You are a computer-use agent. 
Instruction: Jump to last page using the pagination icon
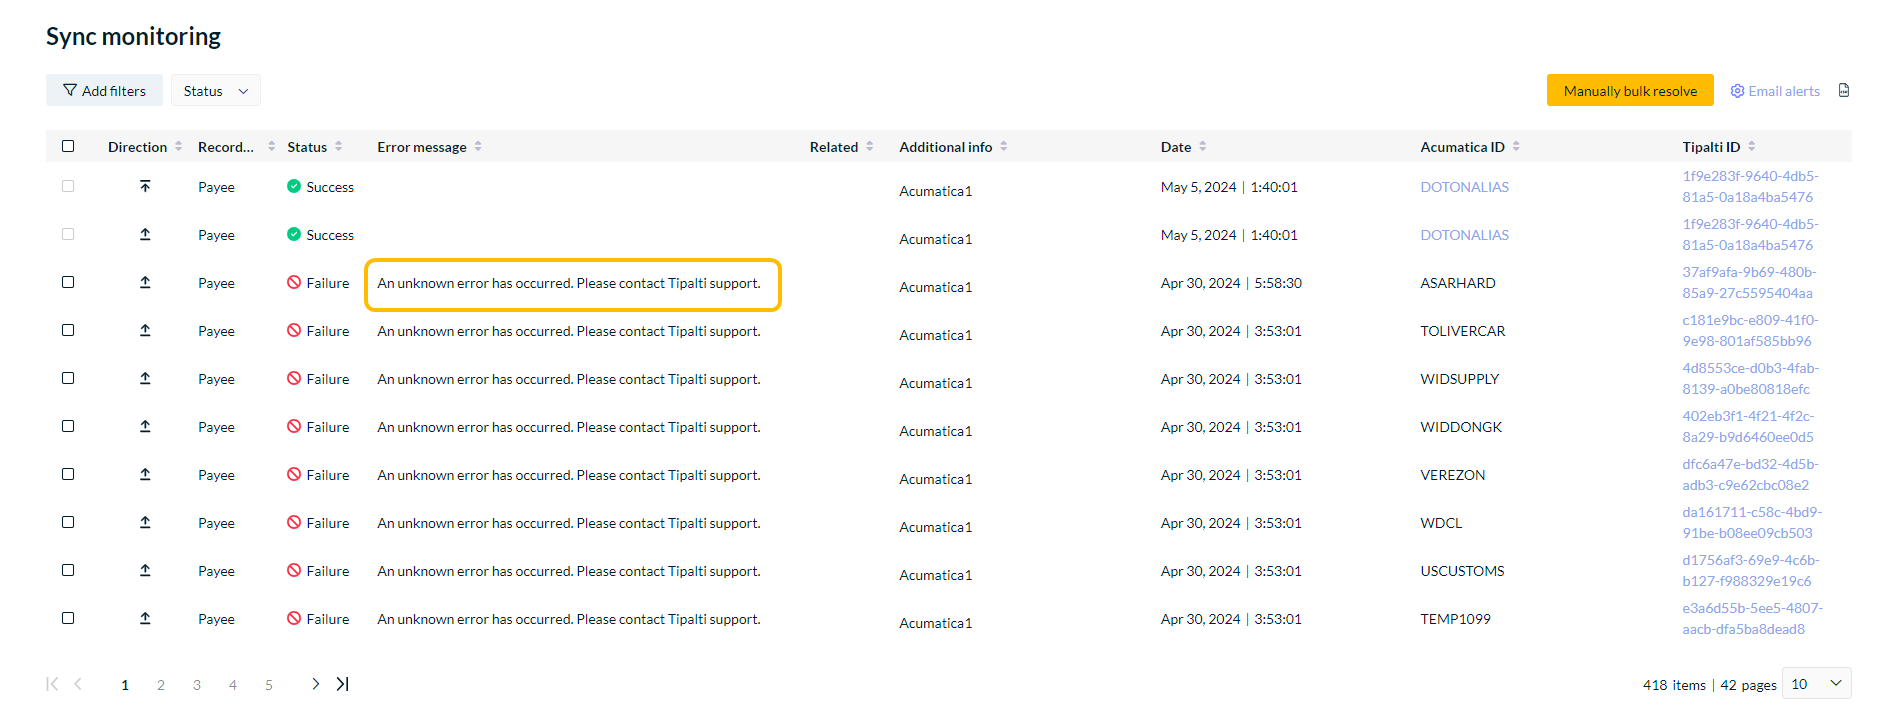(343, 684)
